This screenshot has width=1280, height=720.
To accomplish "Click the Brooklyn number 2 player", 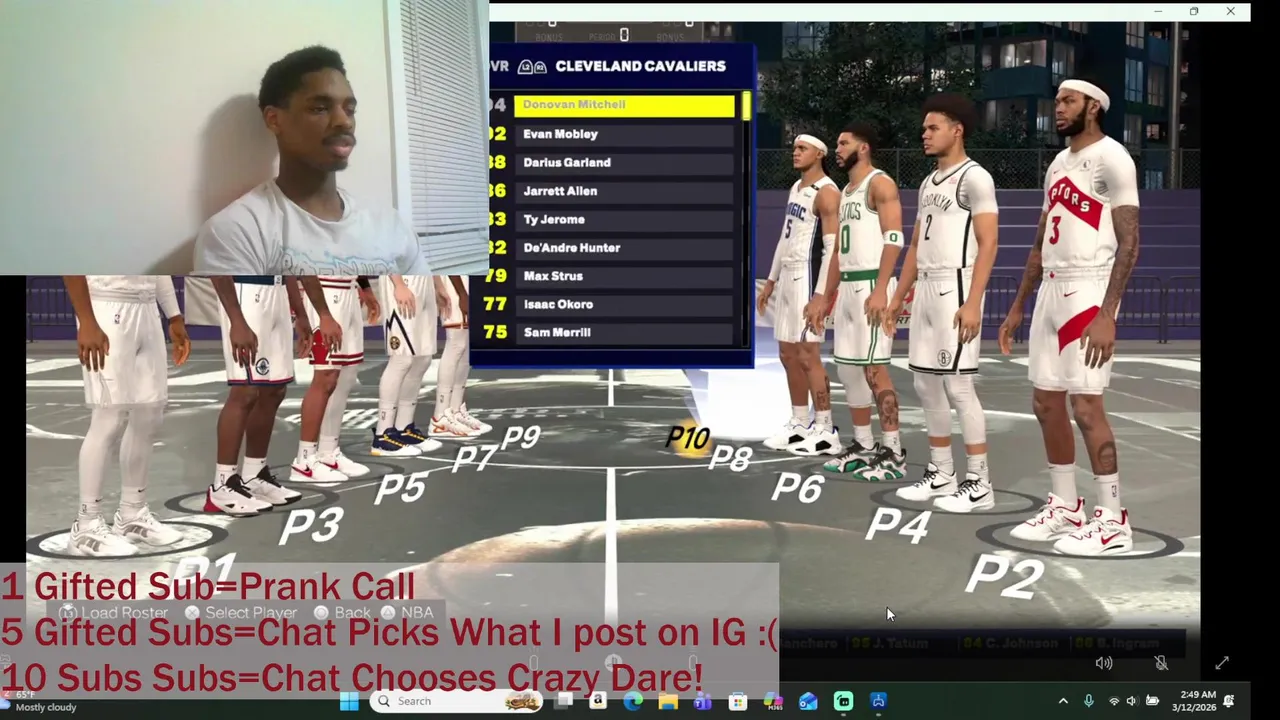I will coord(945,300).
